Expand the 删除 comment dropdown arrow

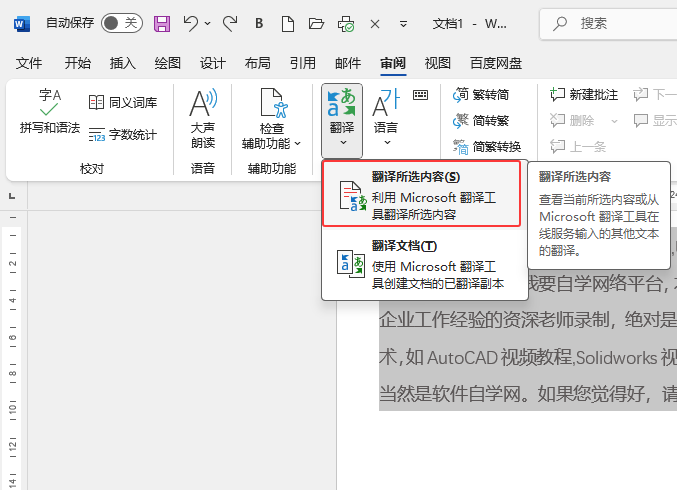pyautogui.click(x=614, y=121)
